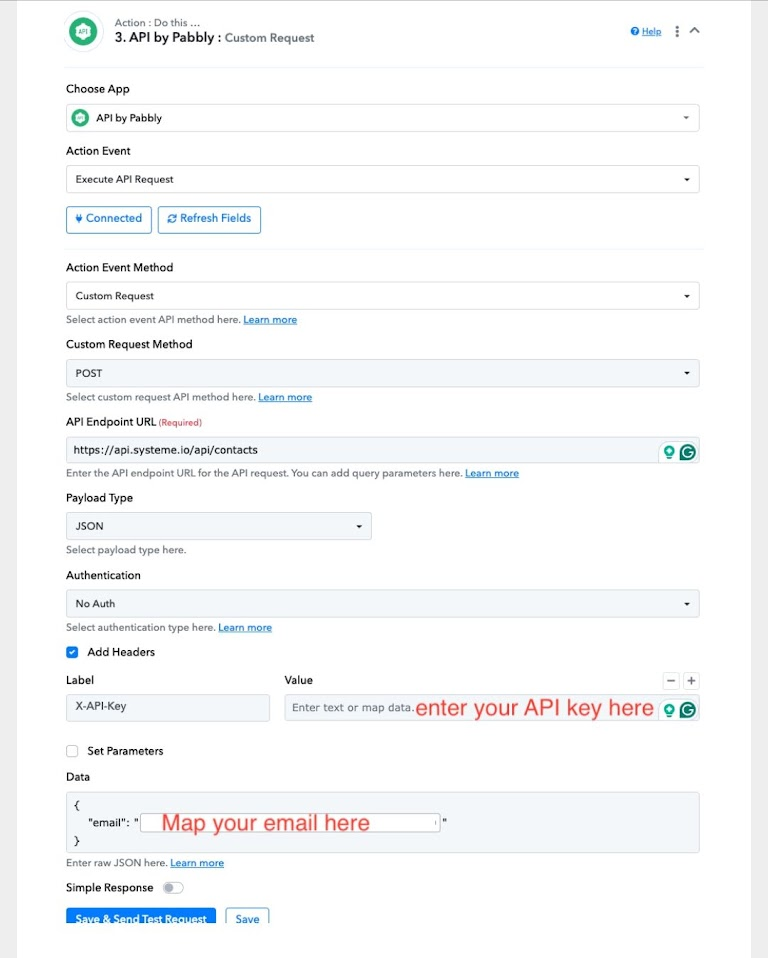
Task: Click the Grammarly icon in the header Value field
Action: click(x=687, y=709)
